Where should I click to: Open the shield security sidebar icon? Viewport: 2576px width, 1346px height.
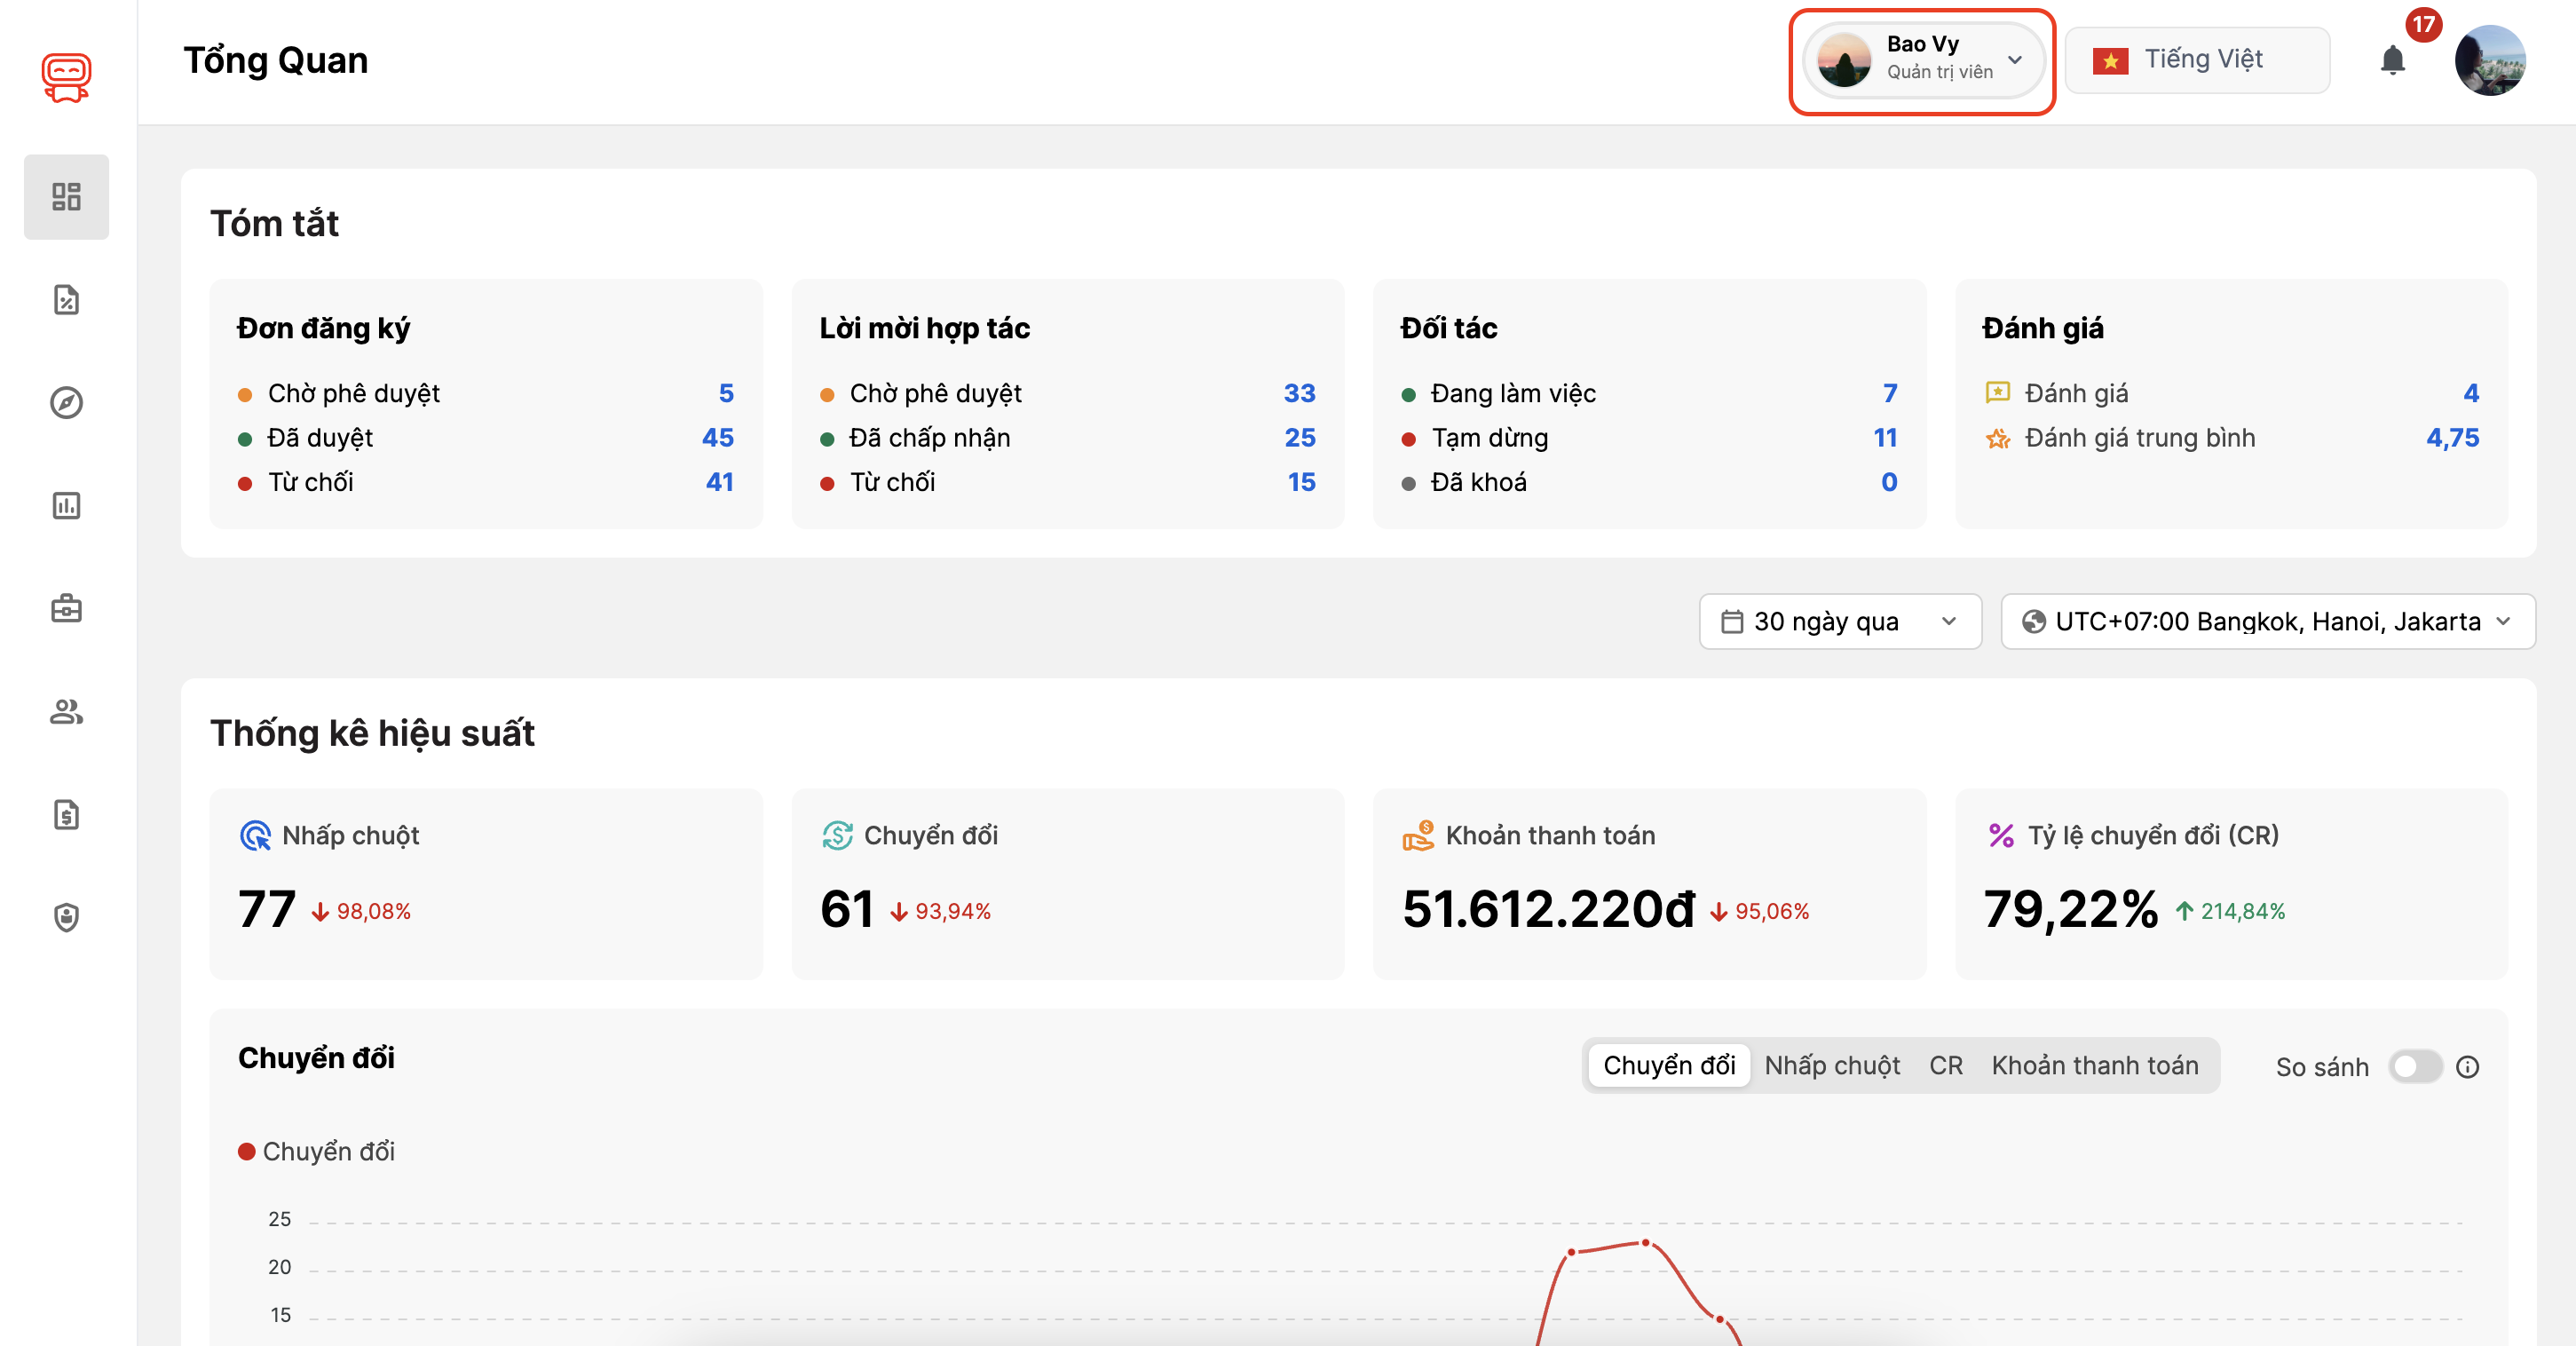(66, 917)
